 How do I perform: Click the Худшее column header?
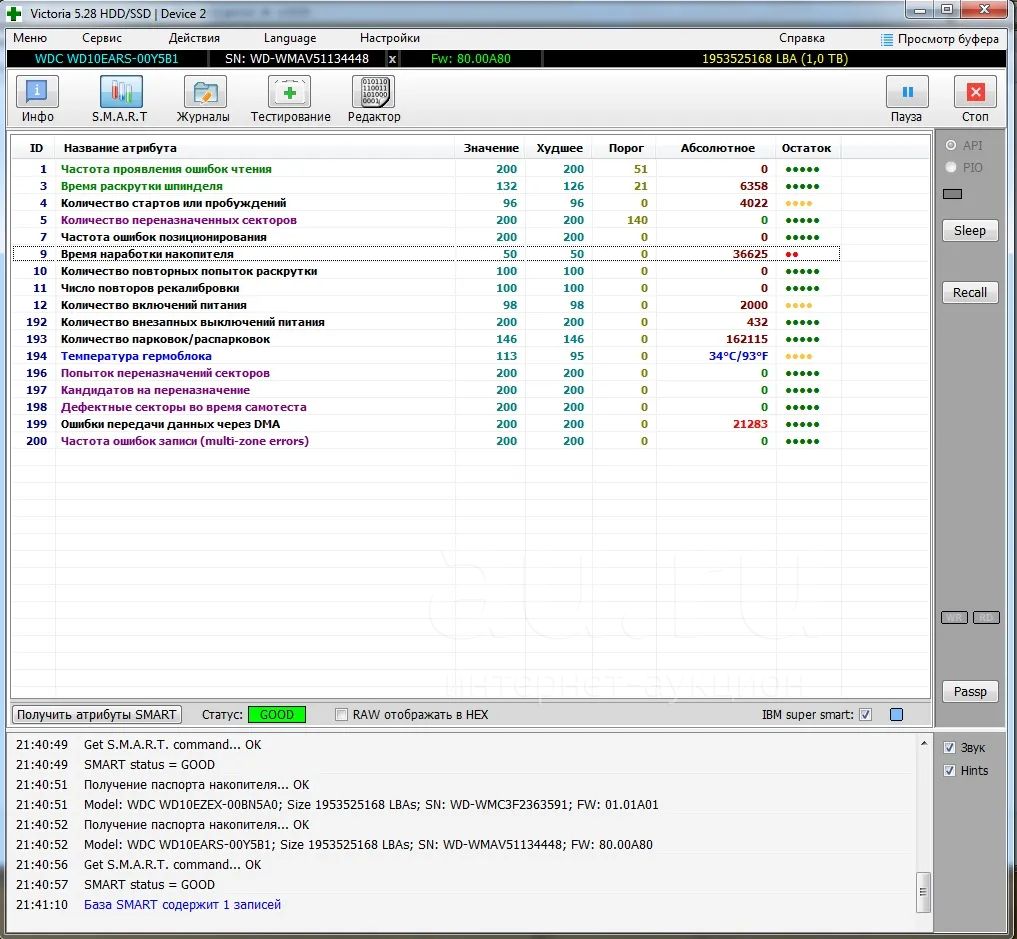560,148
